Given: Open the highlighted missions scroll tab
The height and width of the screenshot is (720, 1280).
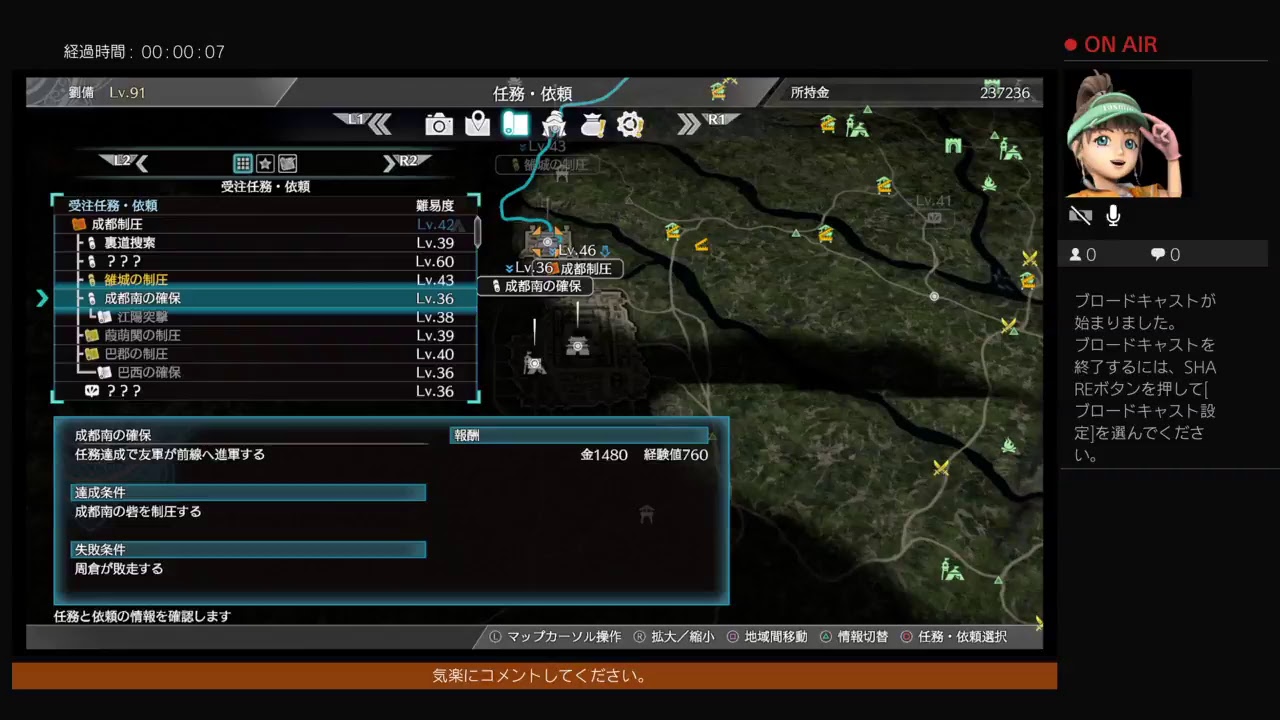Looking at the screenshot, I should (x=515, y=124).
